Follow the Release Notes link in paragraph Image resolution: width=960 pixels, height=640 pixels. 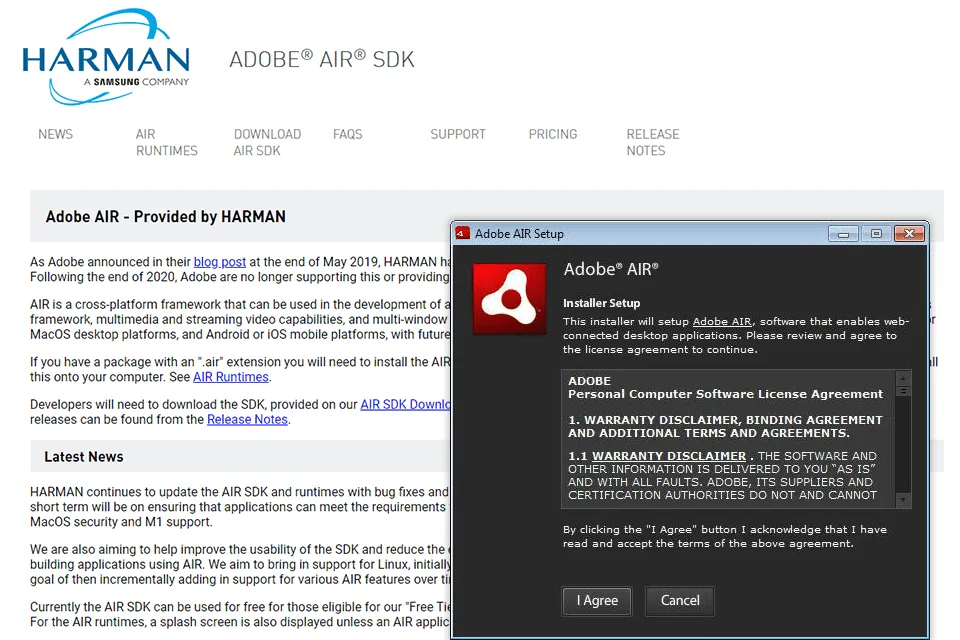(247, 420)
